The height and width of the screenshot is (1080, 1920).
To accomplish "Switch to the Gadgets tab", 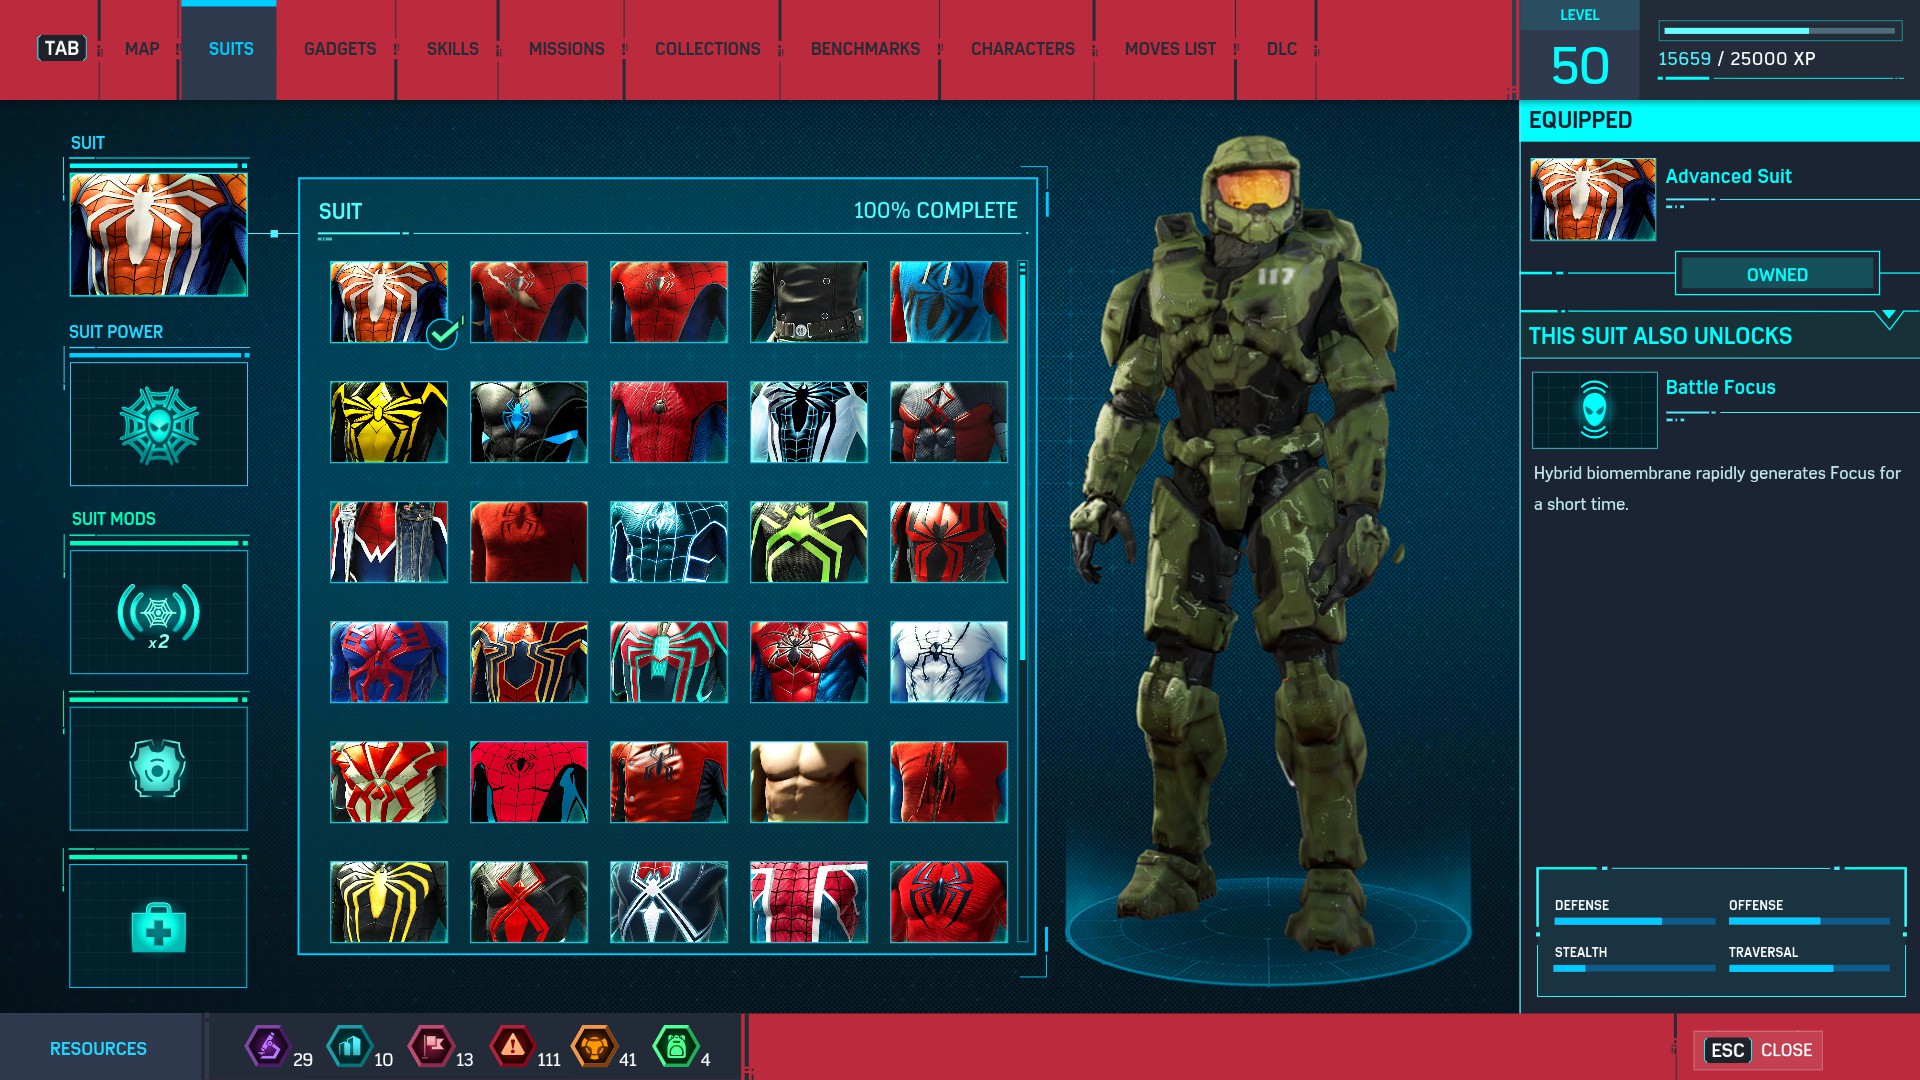I will 340,49.
